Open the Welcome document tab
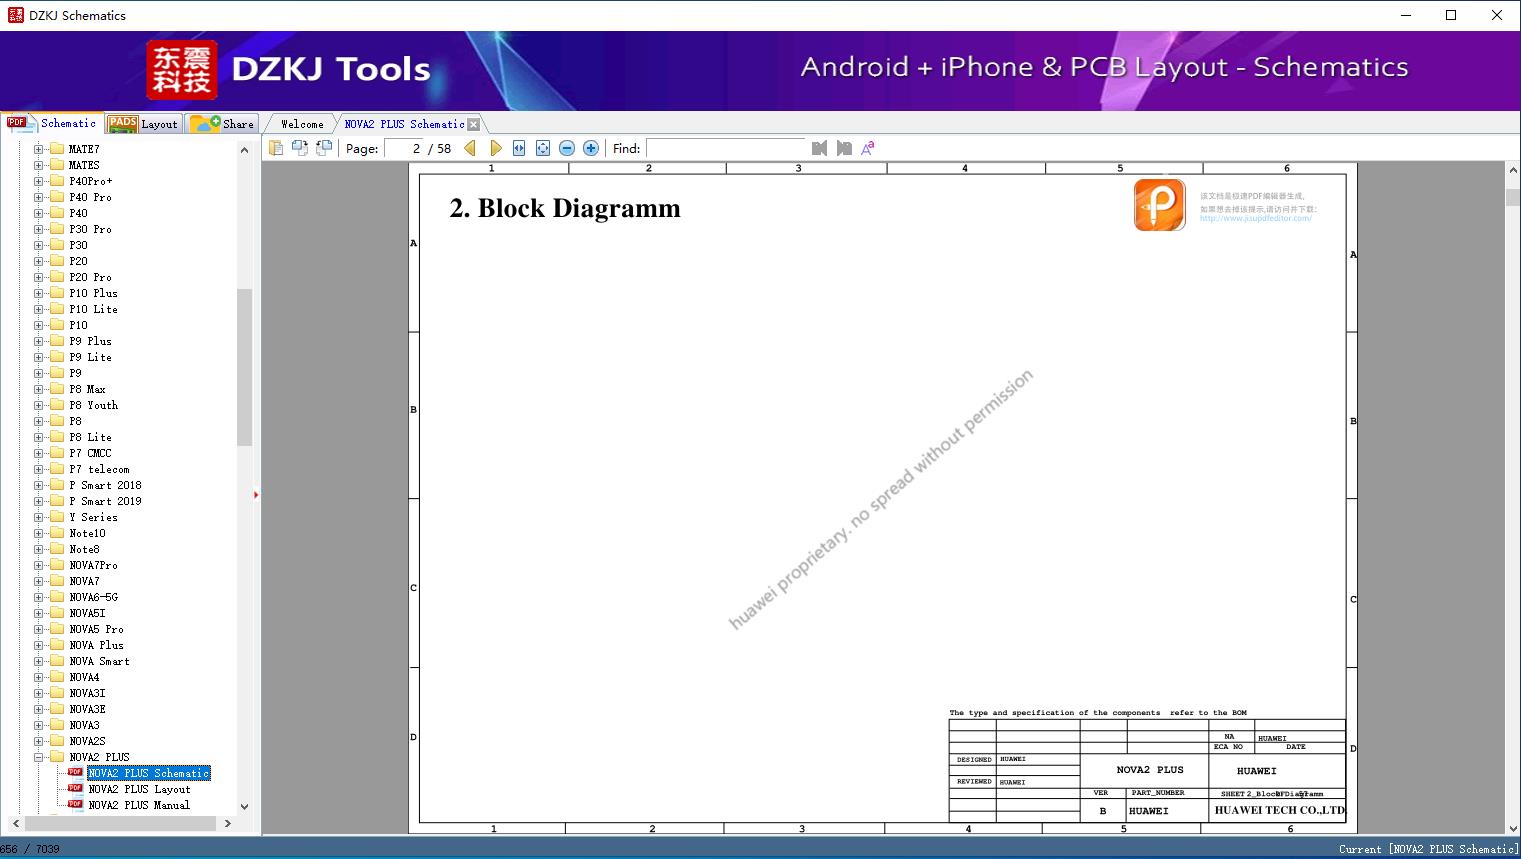Viewport: 1521px width, 859px height. point(302,124)
